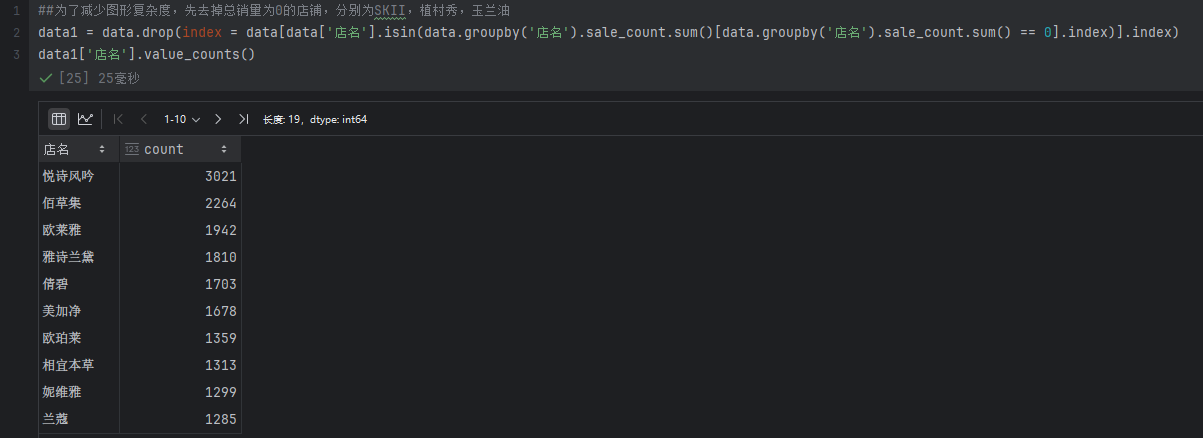Click line number 3 in gutter
The width and height of the screenshot is (1203, 438).
(x=16, y=54)
